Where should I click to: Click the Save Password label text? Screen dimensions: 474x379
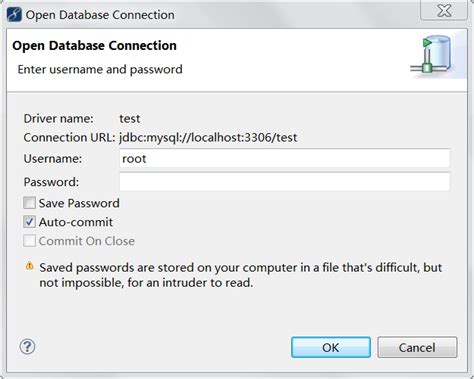coord(79,203)
